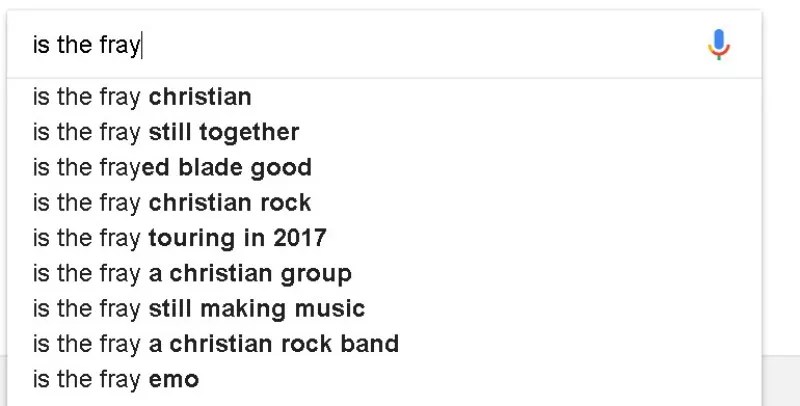Select "is the fray still making music"

pos(198,308)
